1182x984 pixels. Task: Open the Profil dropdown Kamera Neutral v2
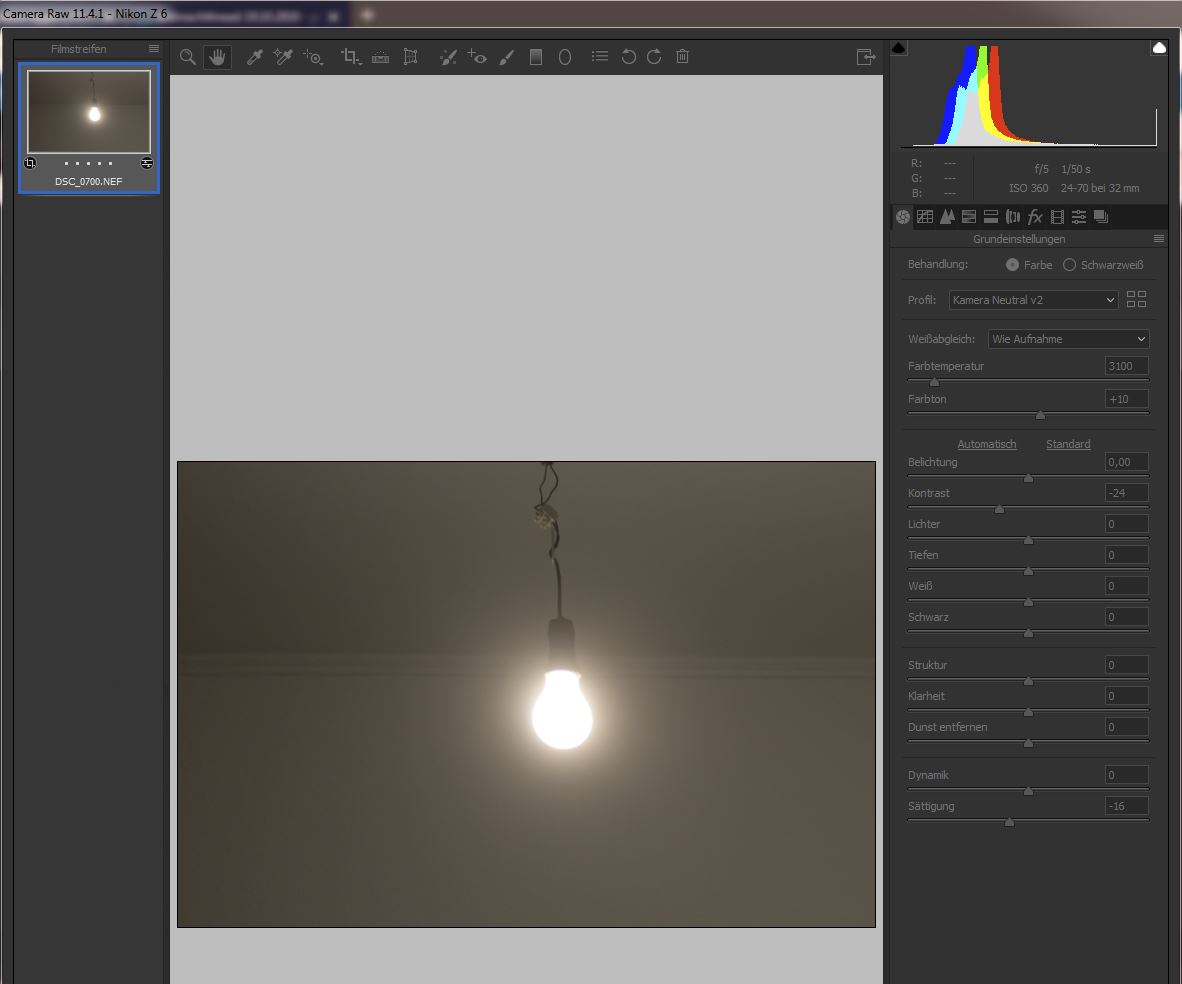pyautogui.click(x=1033, y=300)
